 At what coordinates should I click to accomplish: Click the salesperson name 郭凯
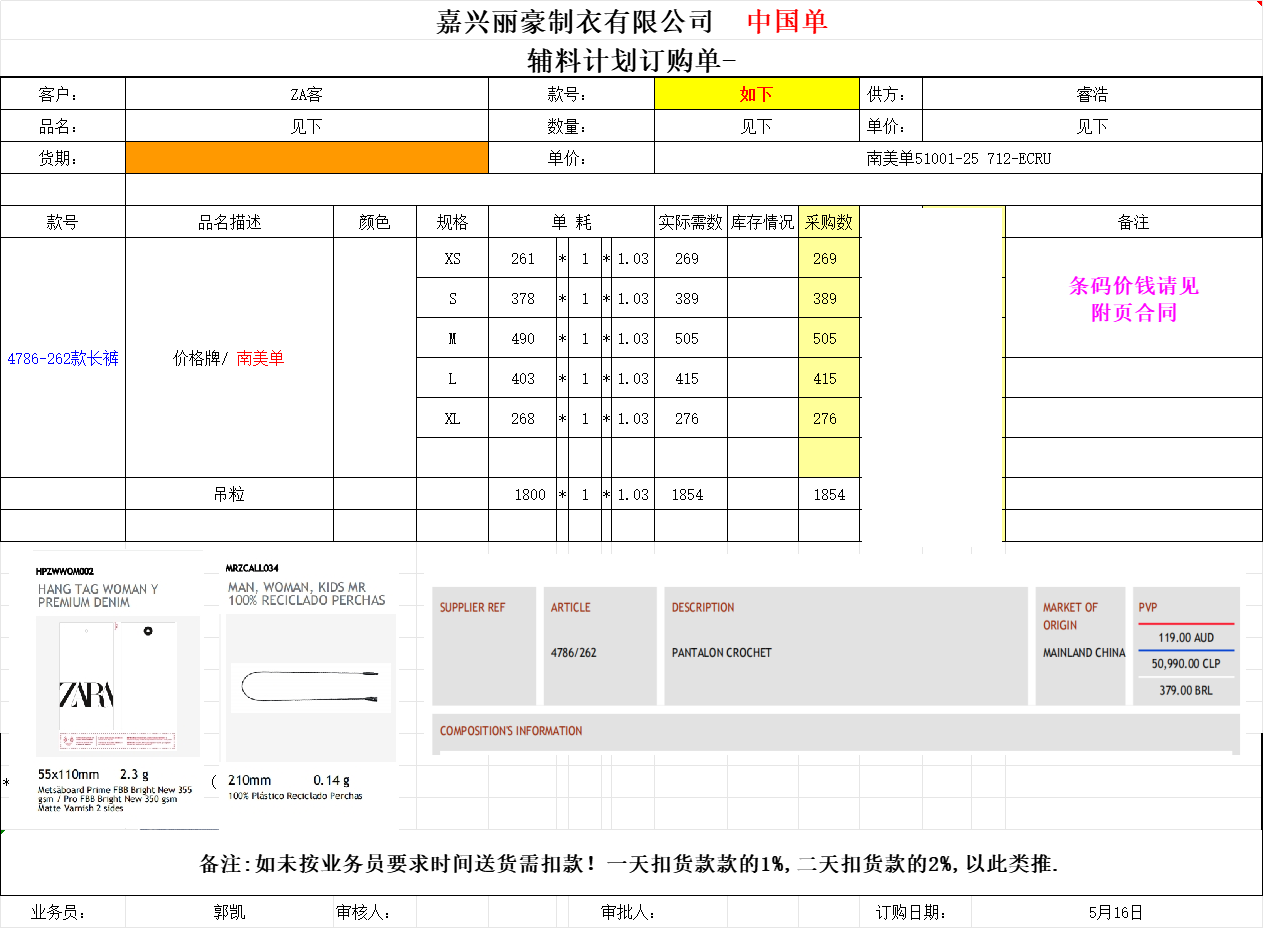pyautogui.click(x=228, y=912)
